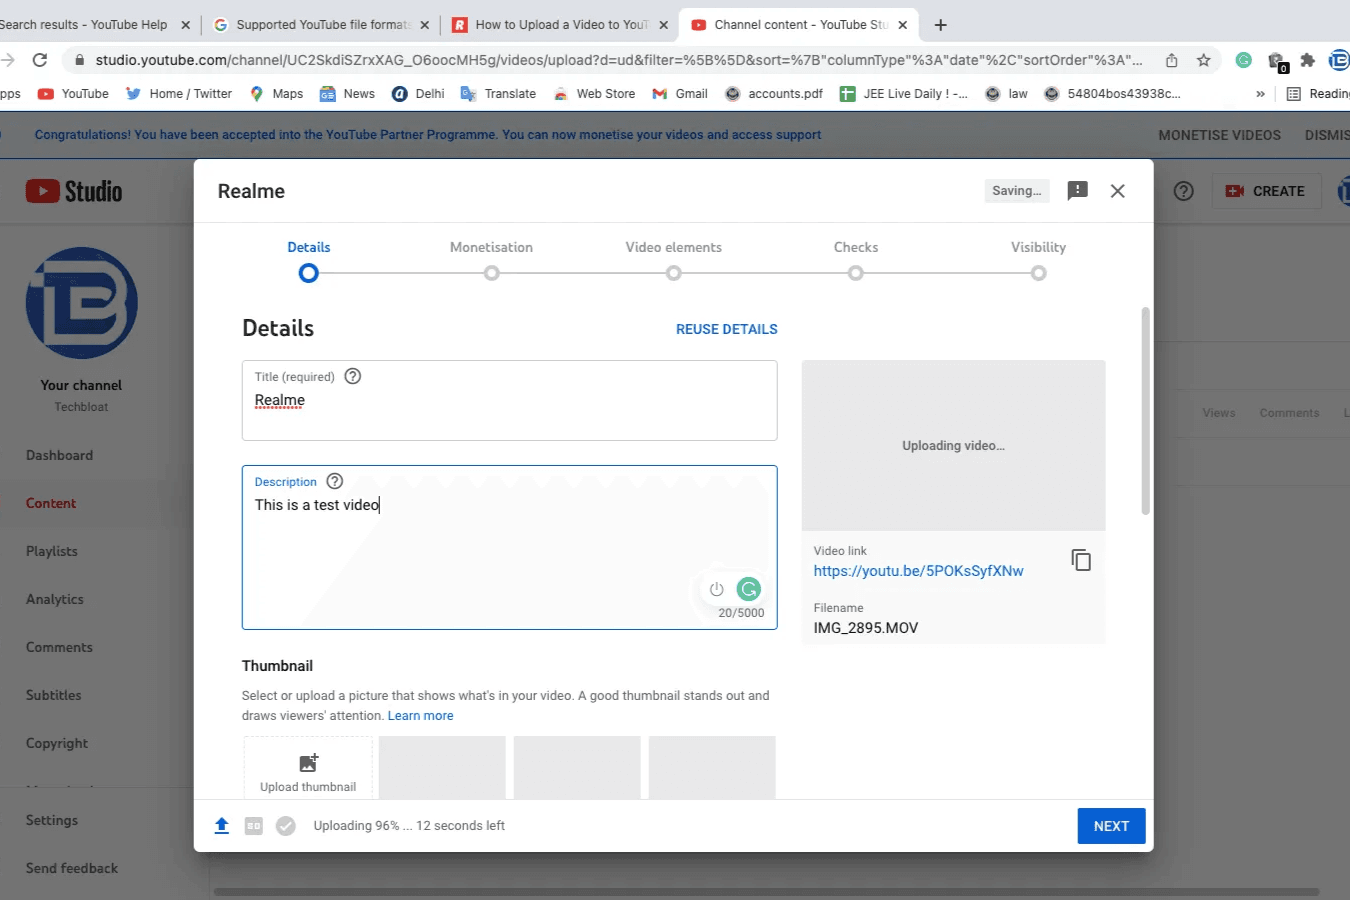Screen dimensions: 1350x900
Task: Select the second auto-generated thumbnail placeholder
Action: tap(577, 767)
